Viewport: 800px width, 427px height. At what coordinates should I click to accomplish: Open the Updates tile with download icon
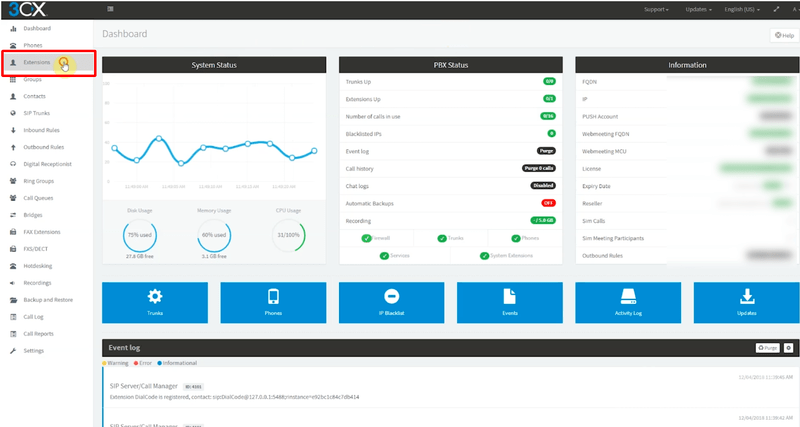(x=746, y=303)
